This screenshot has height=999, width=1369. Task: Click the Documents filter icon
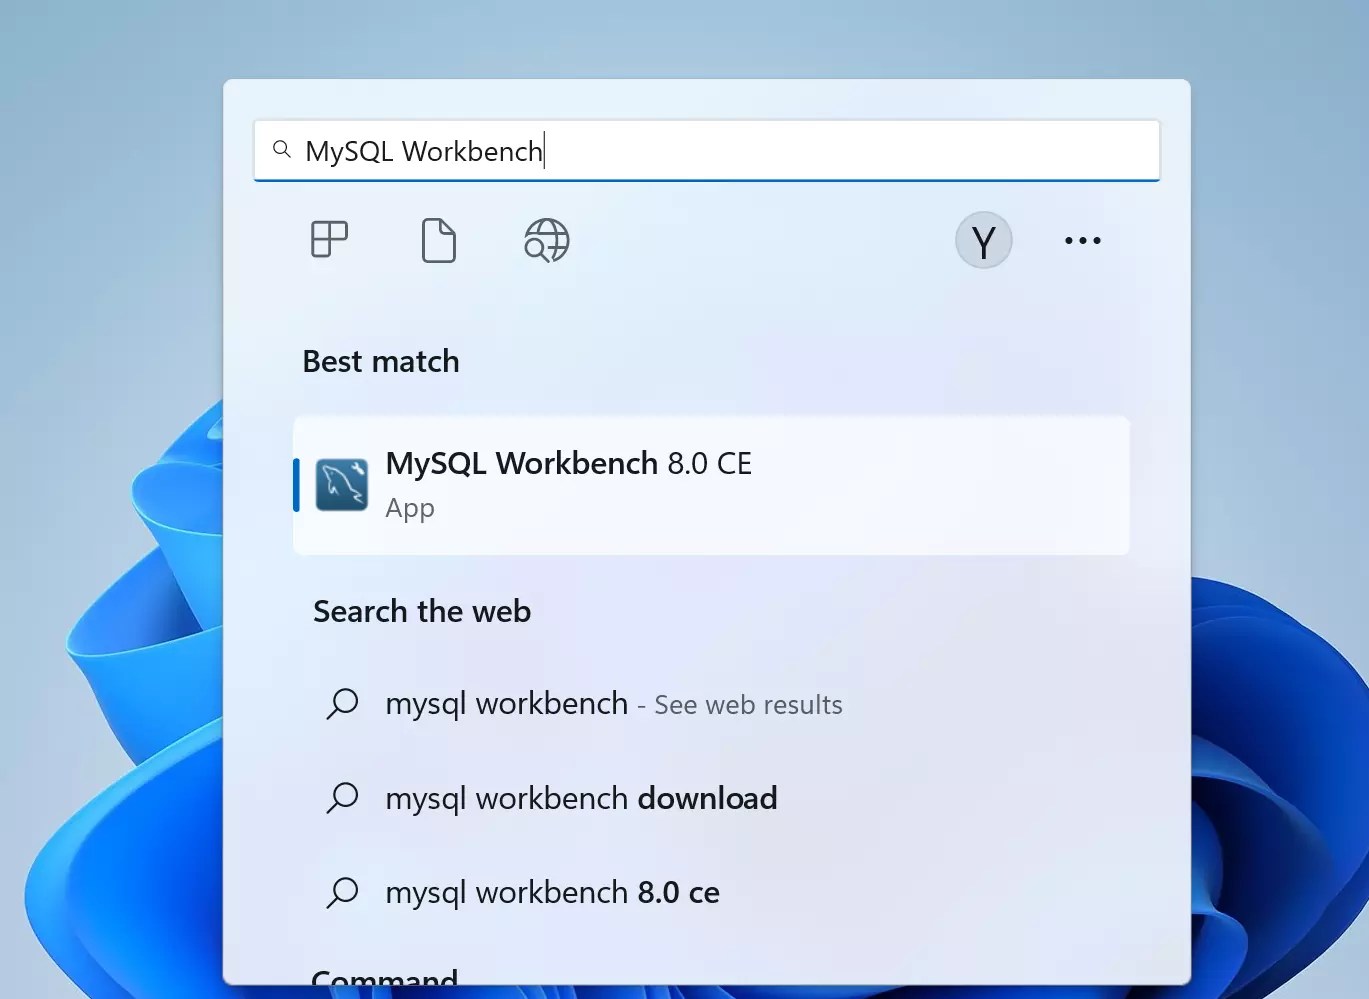click(437, 240)
